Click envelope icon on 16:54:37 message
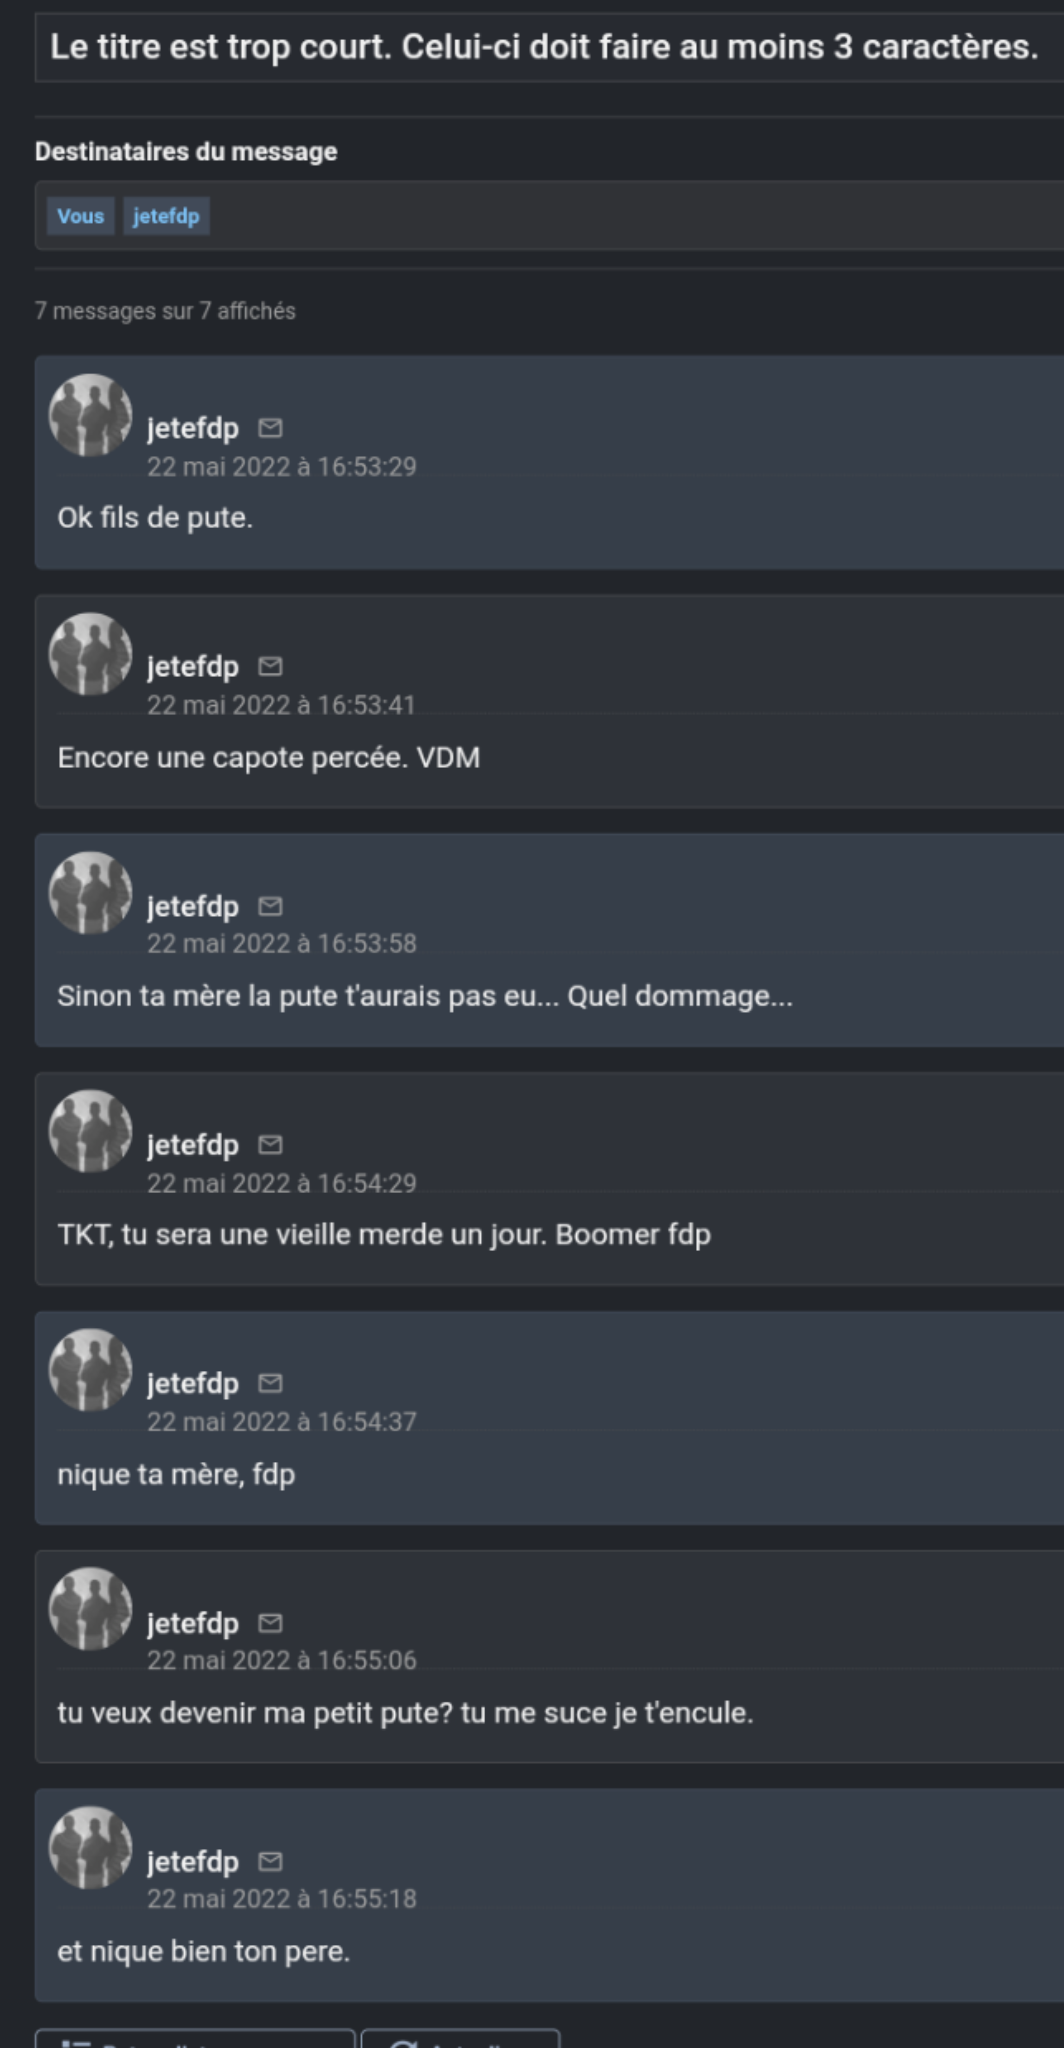The width and height of the screenshot is (1064, 2048). 270,1383
